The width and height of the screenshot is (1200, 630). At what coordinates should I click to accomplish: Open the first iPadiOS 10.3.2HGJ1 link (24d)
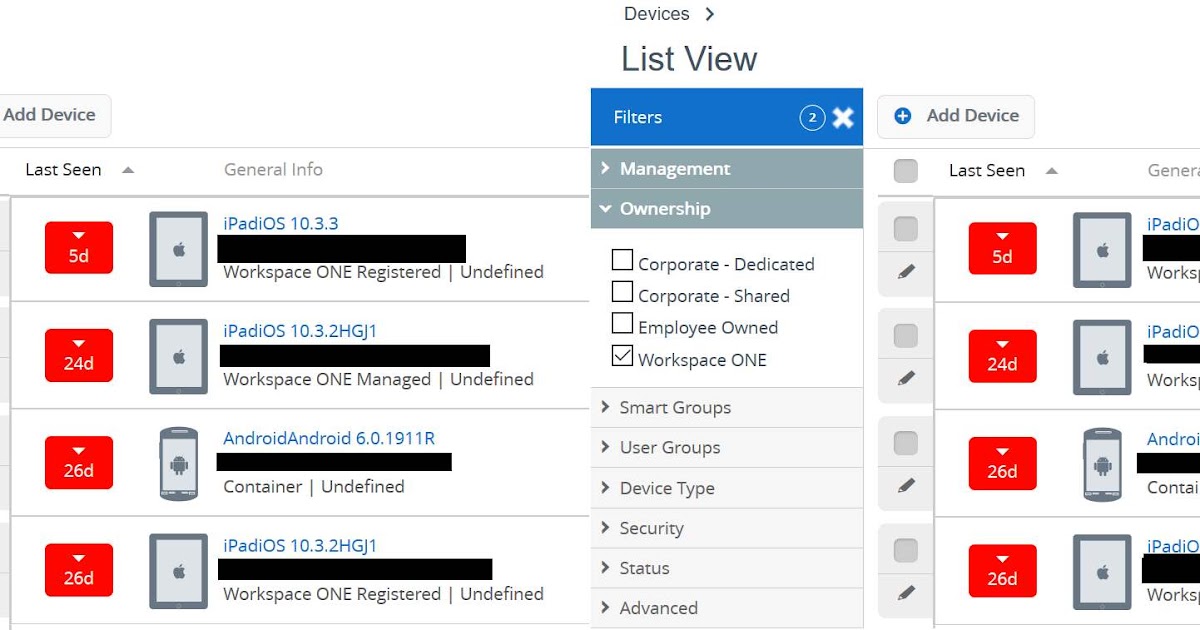[x=300, y=330]
